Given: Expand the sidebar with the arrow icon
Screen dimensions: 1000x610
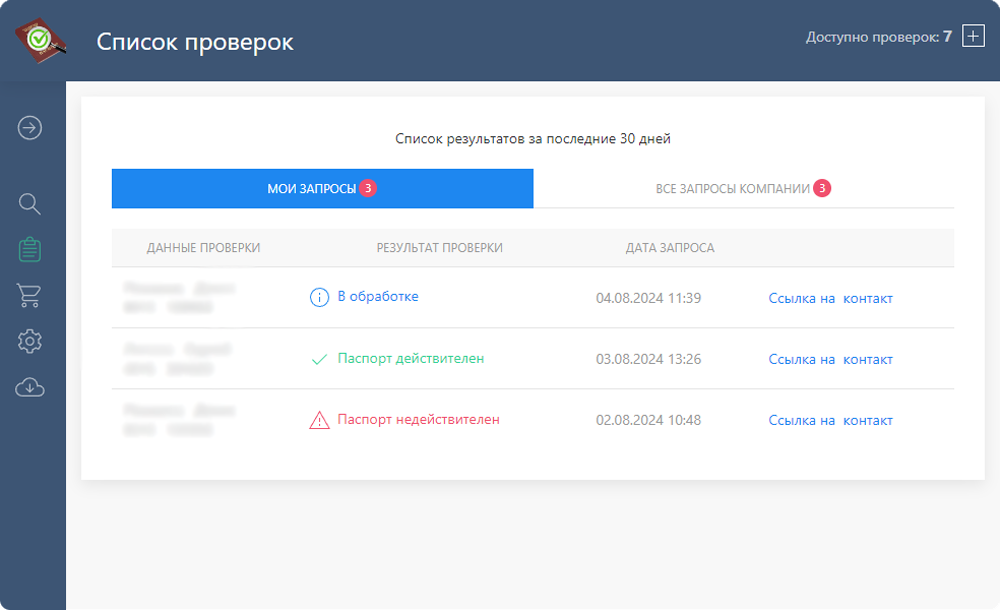Looking at the screenshot, I should 30,128.
